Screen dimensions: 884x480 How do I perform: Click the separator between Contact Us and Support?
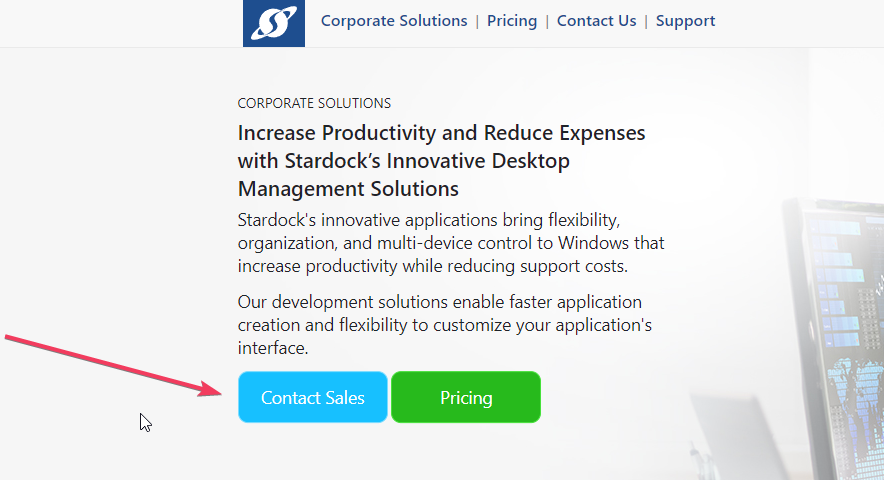click(x=646, y=21)
